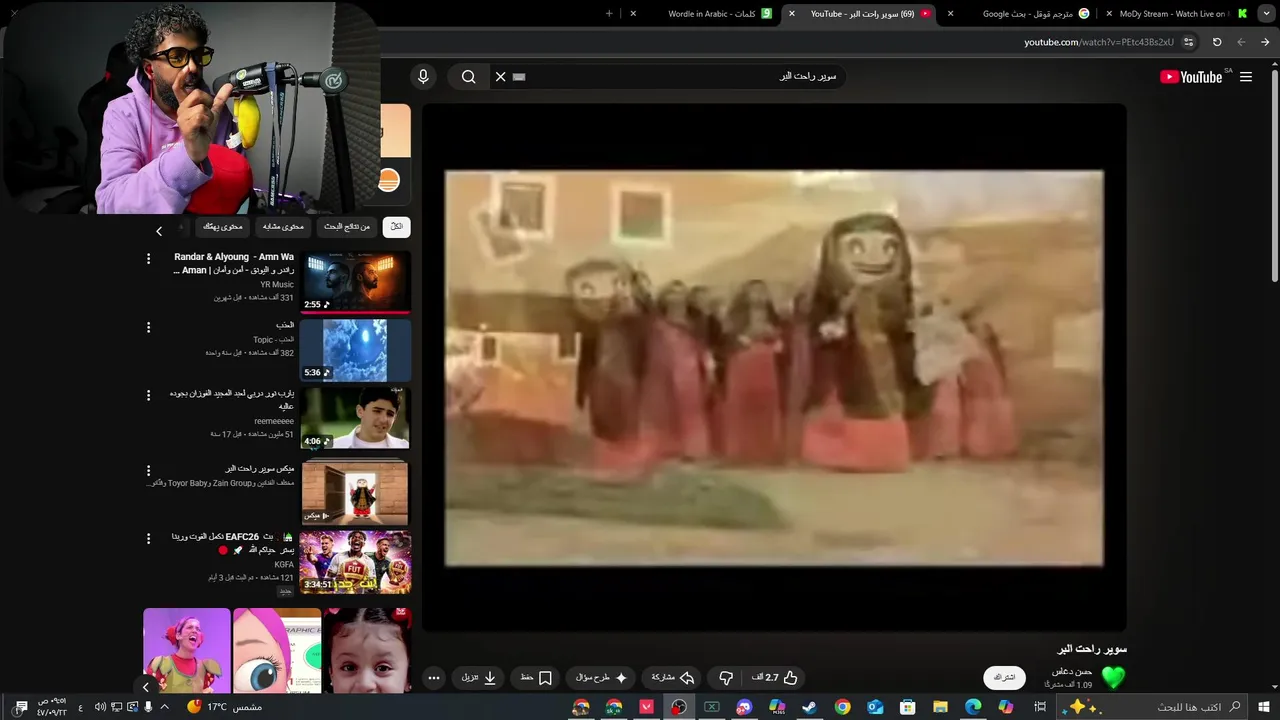
Task: Click the video player to pause
Action: [x=774, y=368]
